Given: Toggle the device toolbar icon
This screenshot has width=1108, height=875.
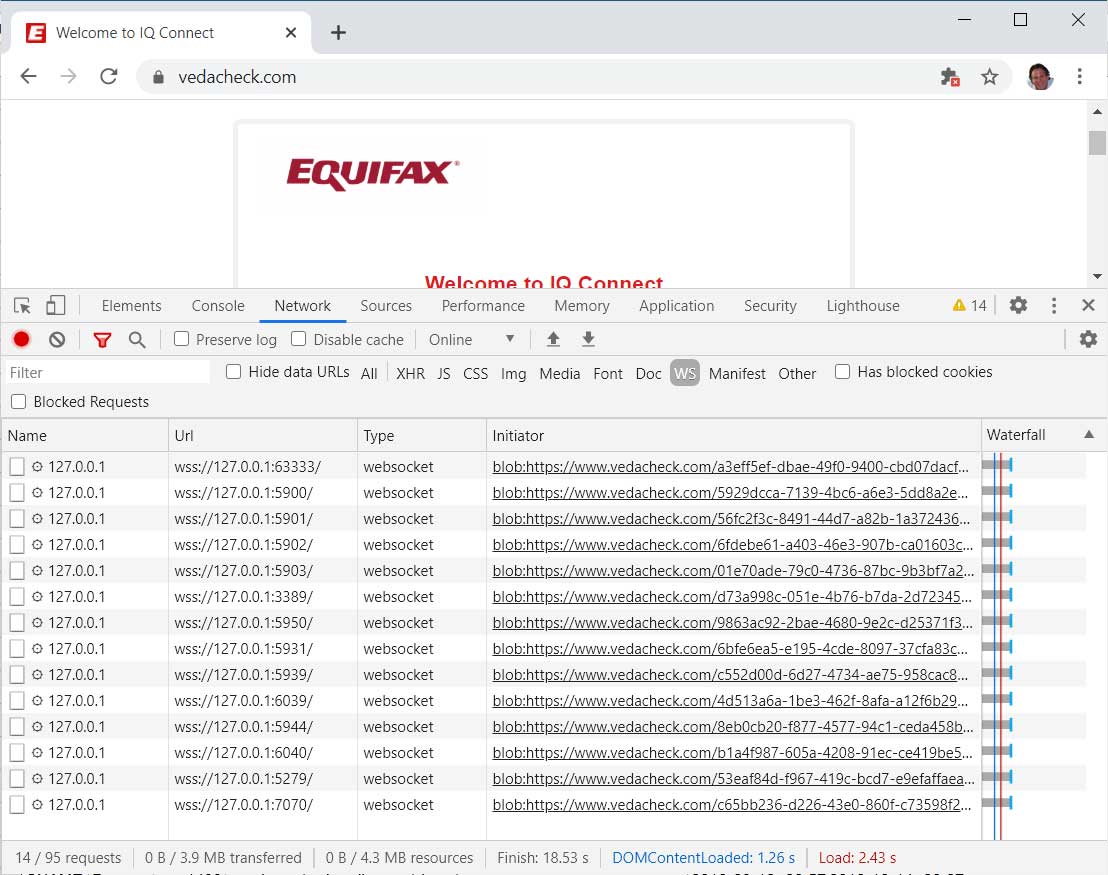Looking at the screenshot, I should (55, 305).
